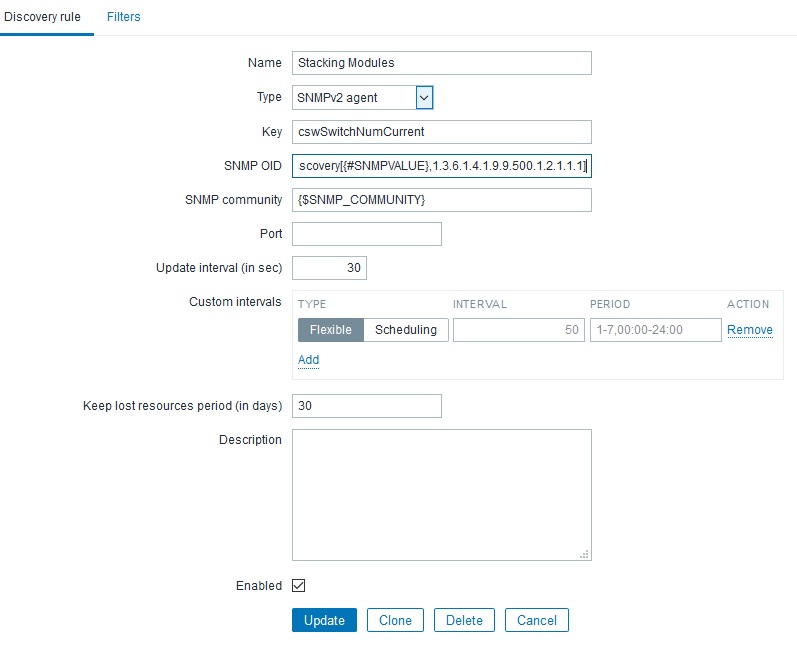Switch to the Filters tab
This screenshot has height=645, width=797.
point(123,17)
